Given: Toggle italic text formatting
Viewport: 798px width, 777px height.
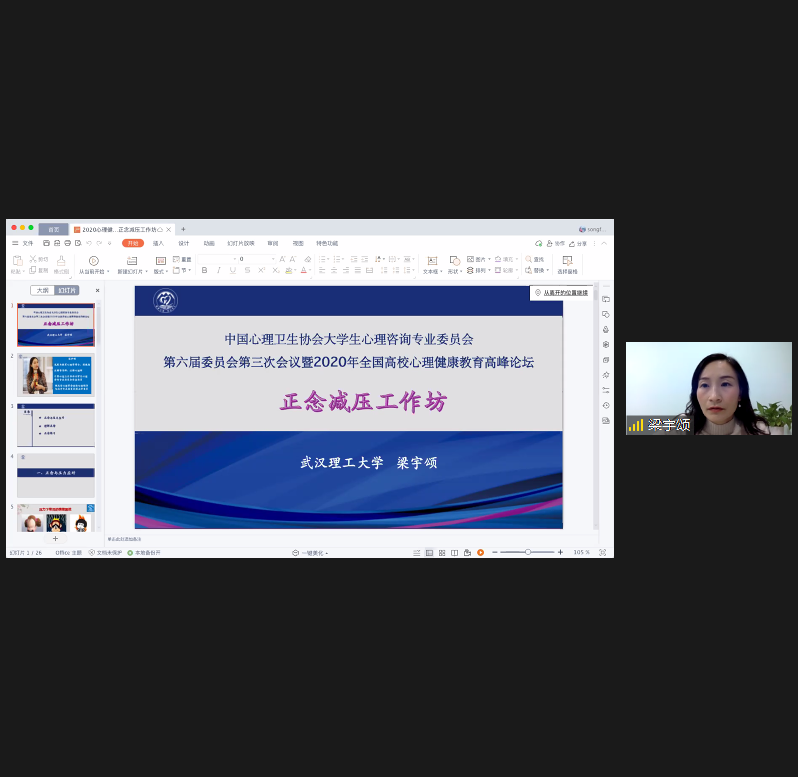Looking at the screenshot, I should (219, 270).
